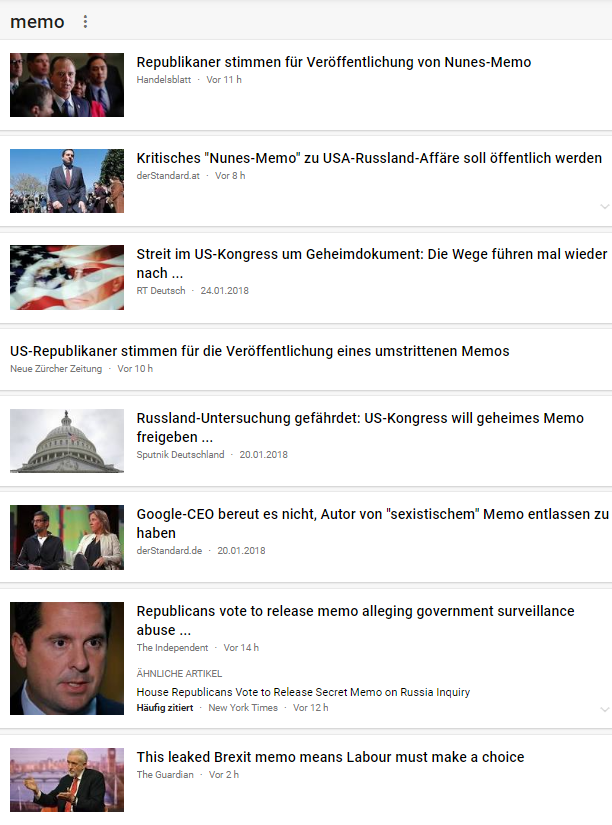The height and width of the screenshot is (825, 612).
Task: Click the large face thumbnail for The Independent
Action: click(x=67, y=658)
